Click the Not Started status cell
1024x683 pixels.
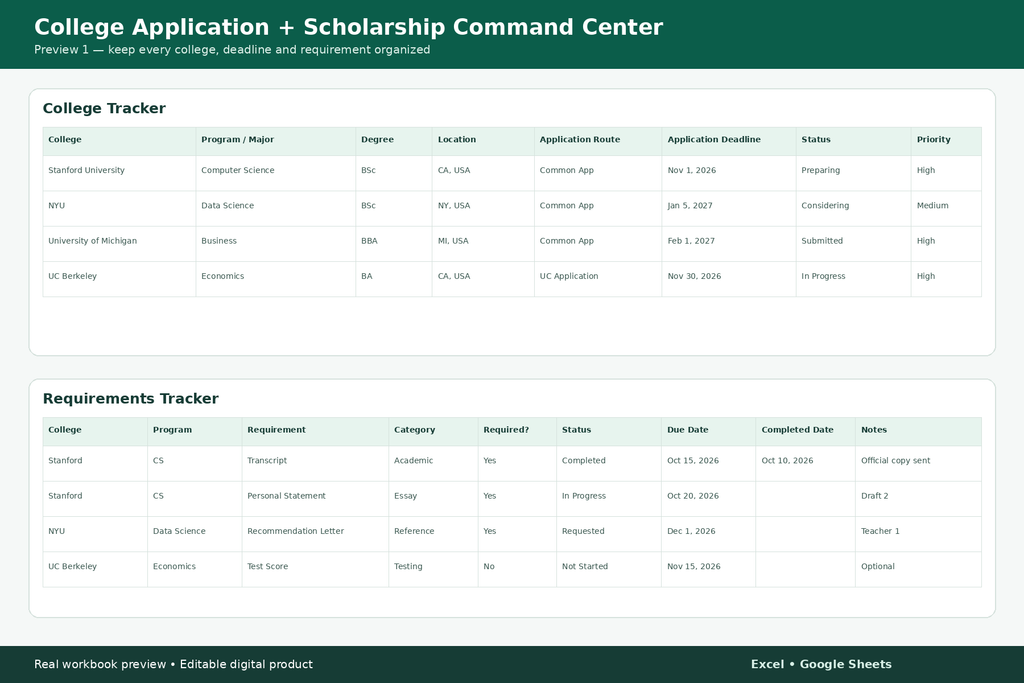(609, 569)
